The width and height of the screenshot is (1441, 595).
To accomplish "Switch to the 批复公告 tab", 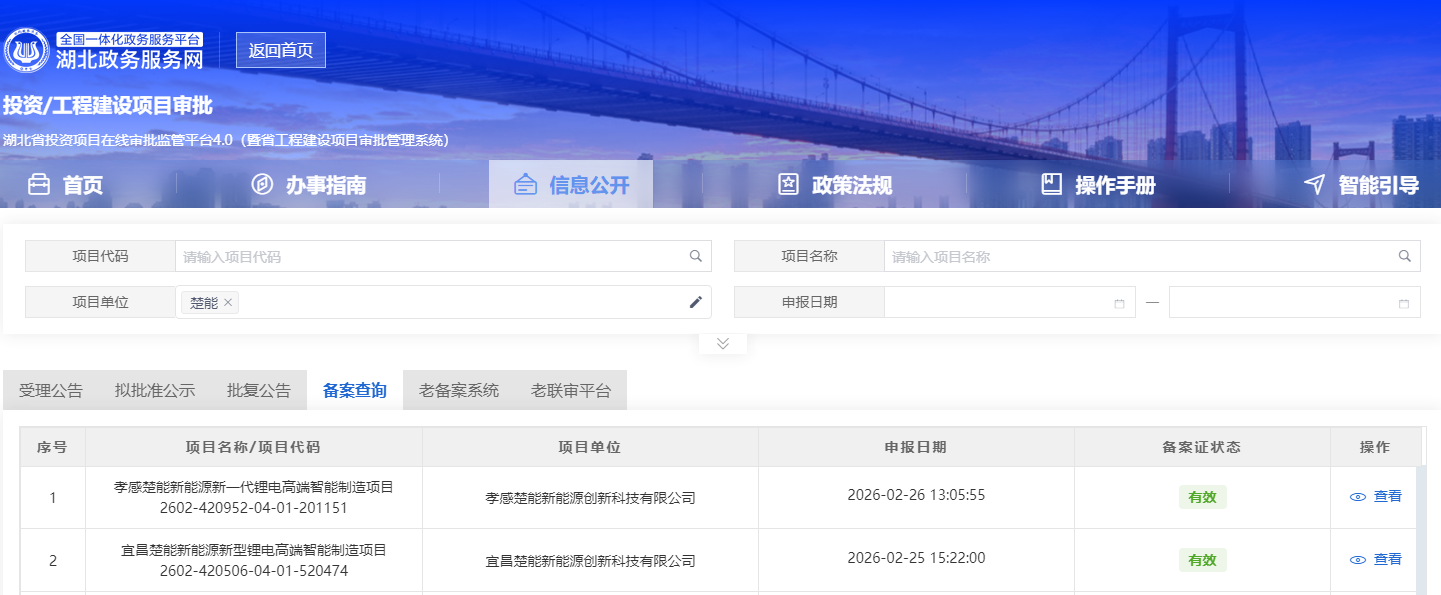I will coord(259,390).
